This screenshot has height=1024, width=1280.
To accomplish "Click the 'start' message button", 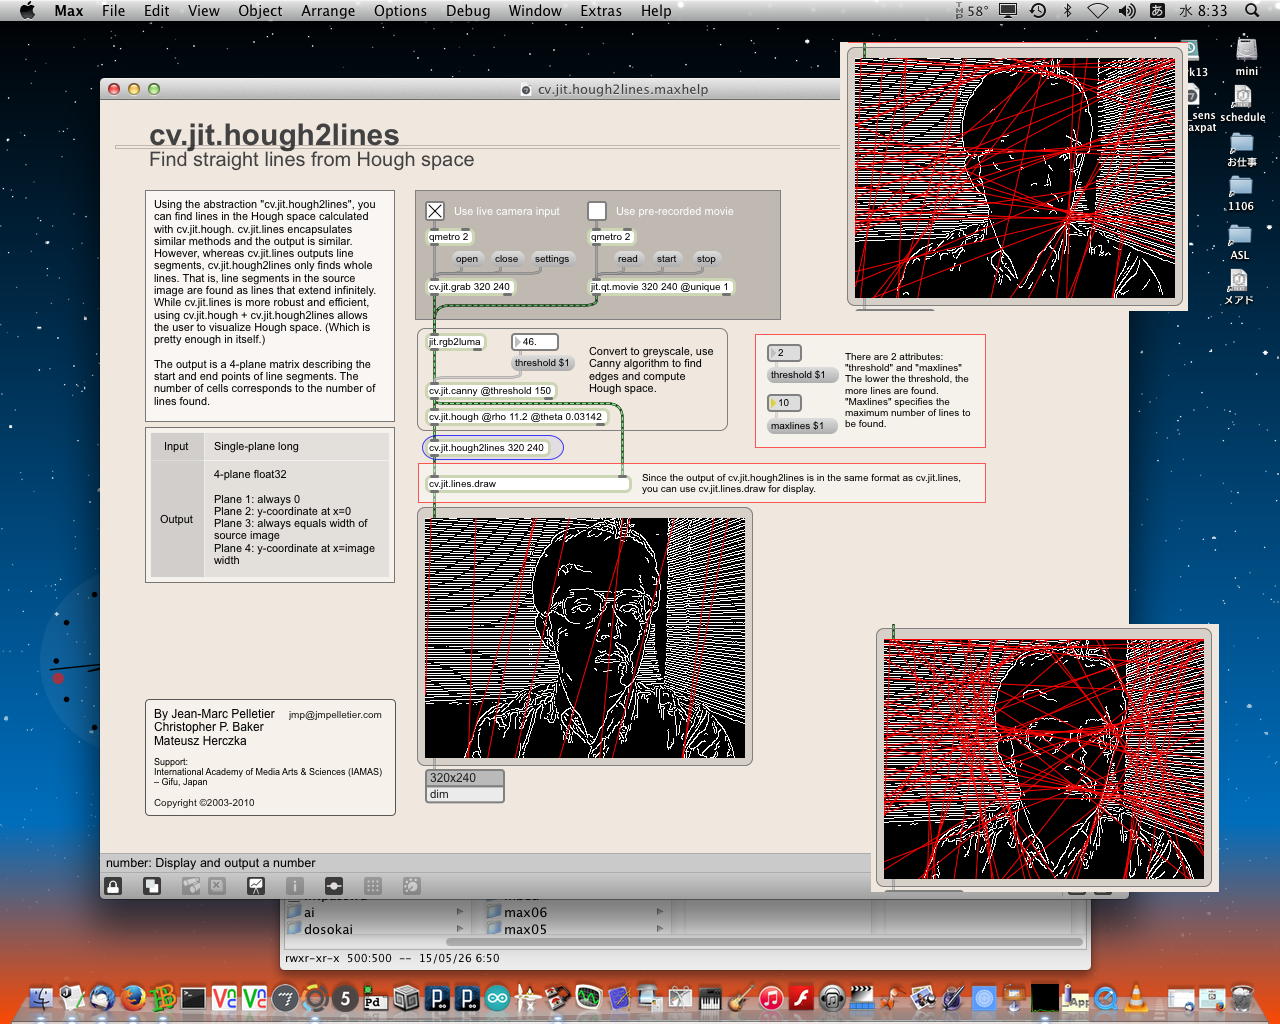I will (x=667, y=259).
